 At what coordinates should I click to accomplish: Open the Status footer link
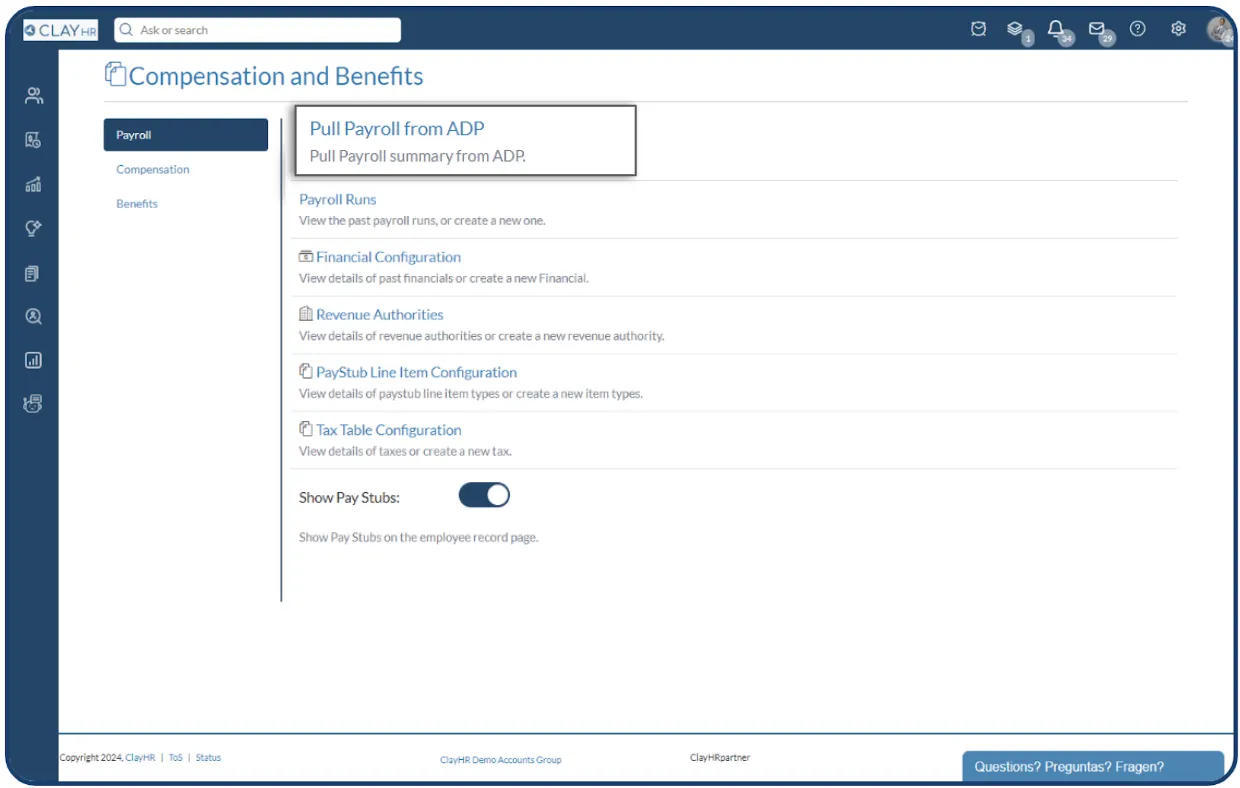(208, 758)
